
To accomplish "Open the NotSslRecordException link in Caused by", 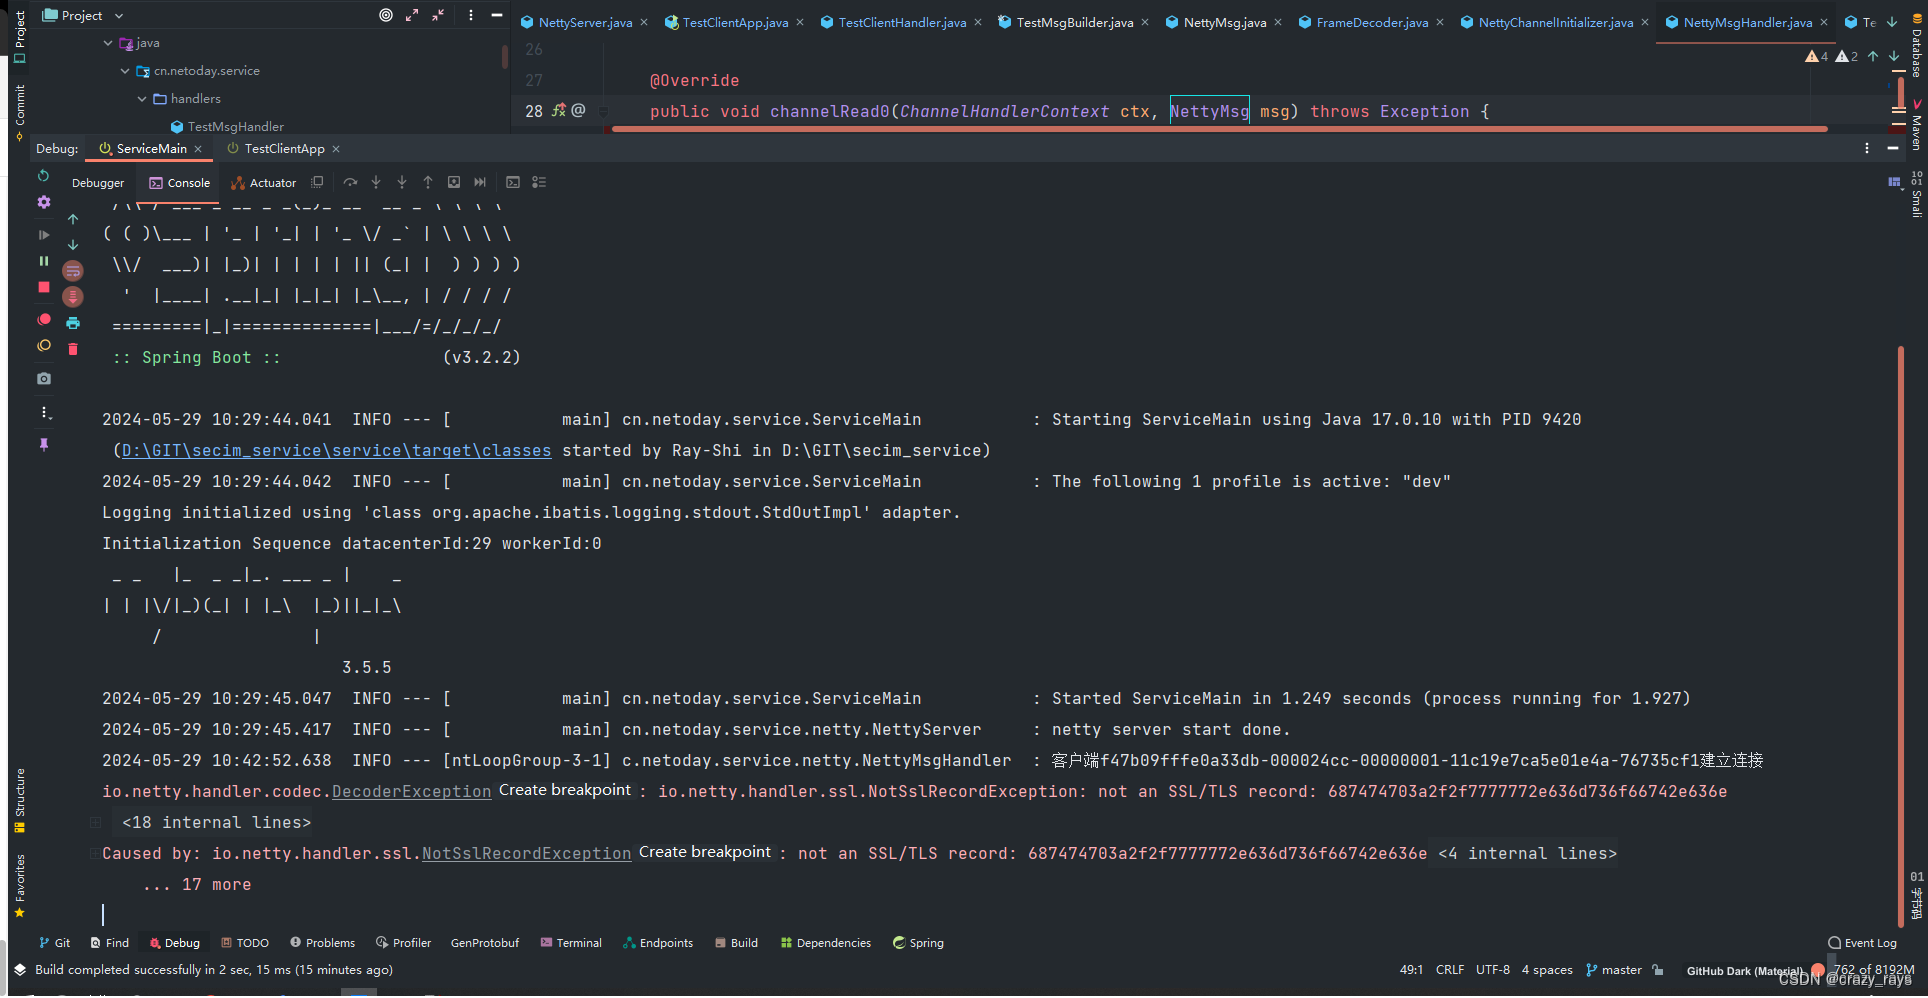I will pyautogui.click(x=526, y=854).
